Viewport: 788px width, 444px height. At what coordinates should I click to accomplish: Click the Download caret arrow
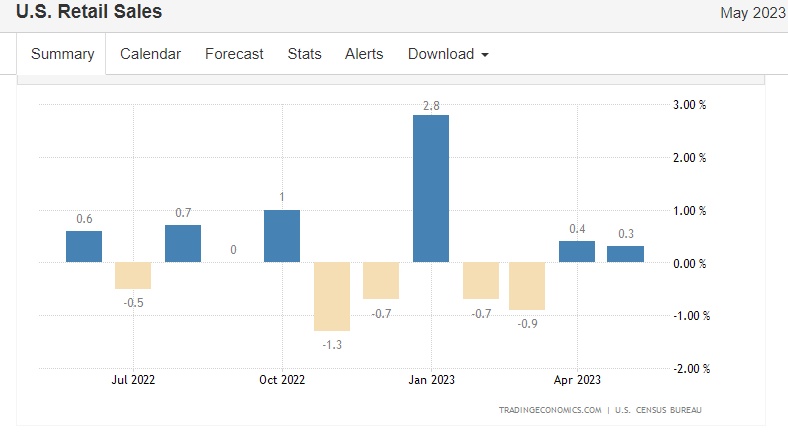click(485, 55)
